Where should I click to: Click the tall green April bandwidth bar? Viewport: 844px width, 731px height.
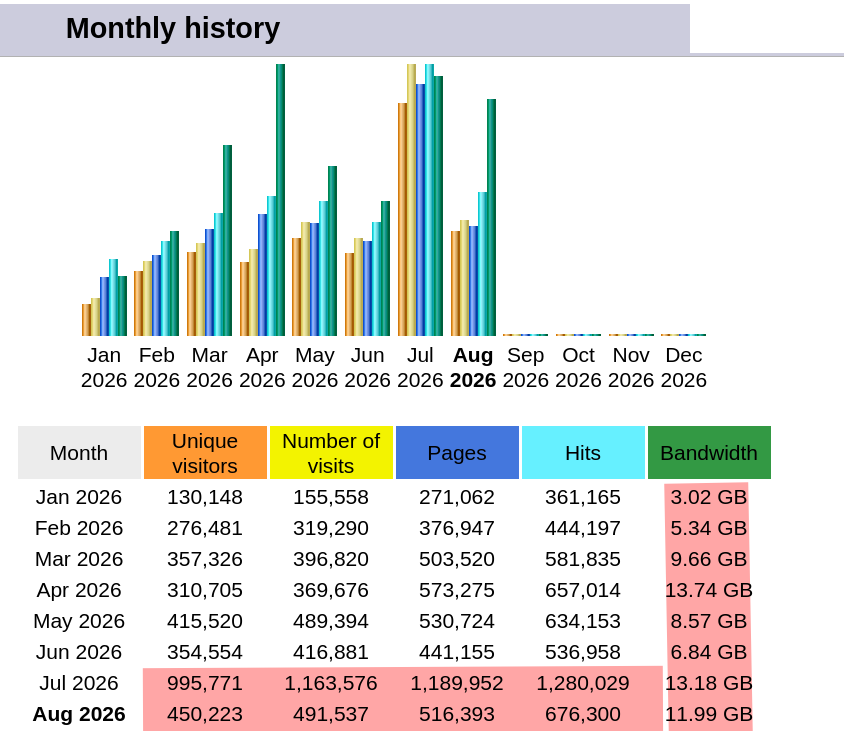(x=280, y=200)
